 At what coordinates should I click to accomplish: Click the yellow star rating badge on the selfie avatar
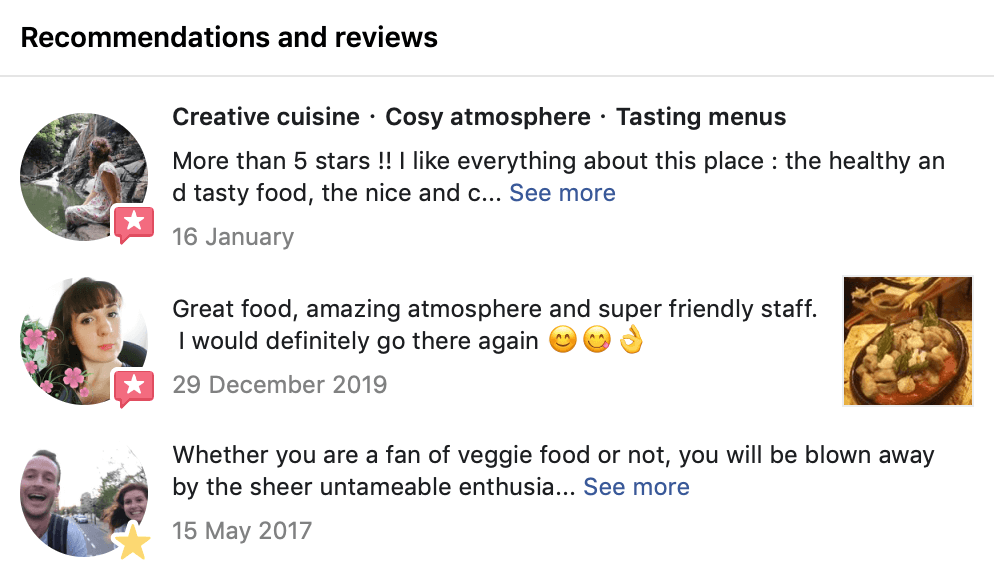[x=132, y=543]
